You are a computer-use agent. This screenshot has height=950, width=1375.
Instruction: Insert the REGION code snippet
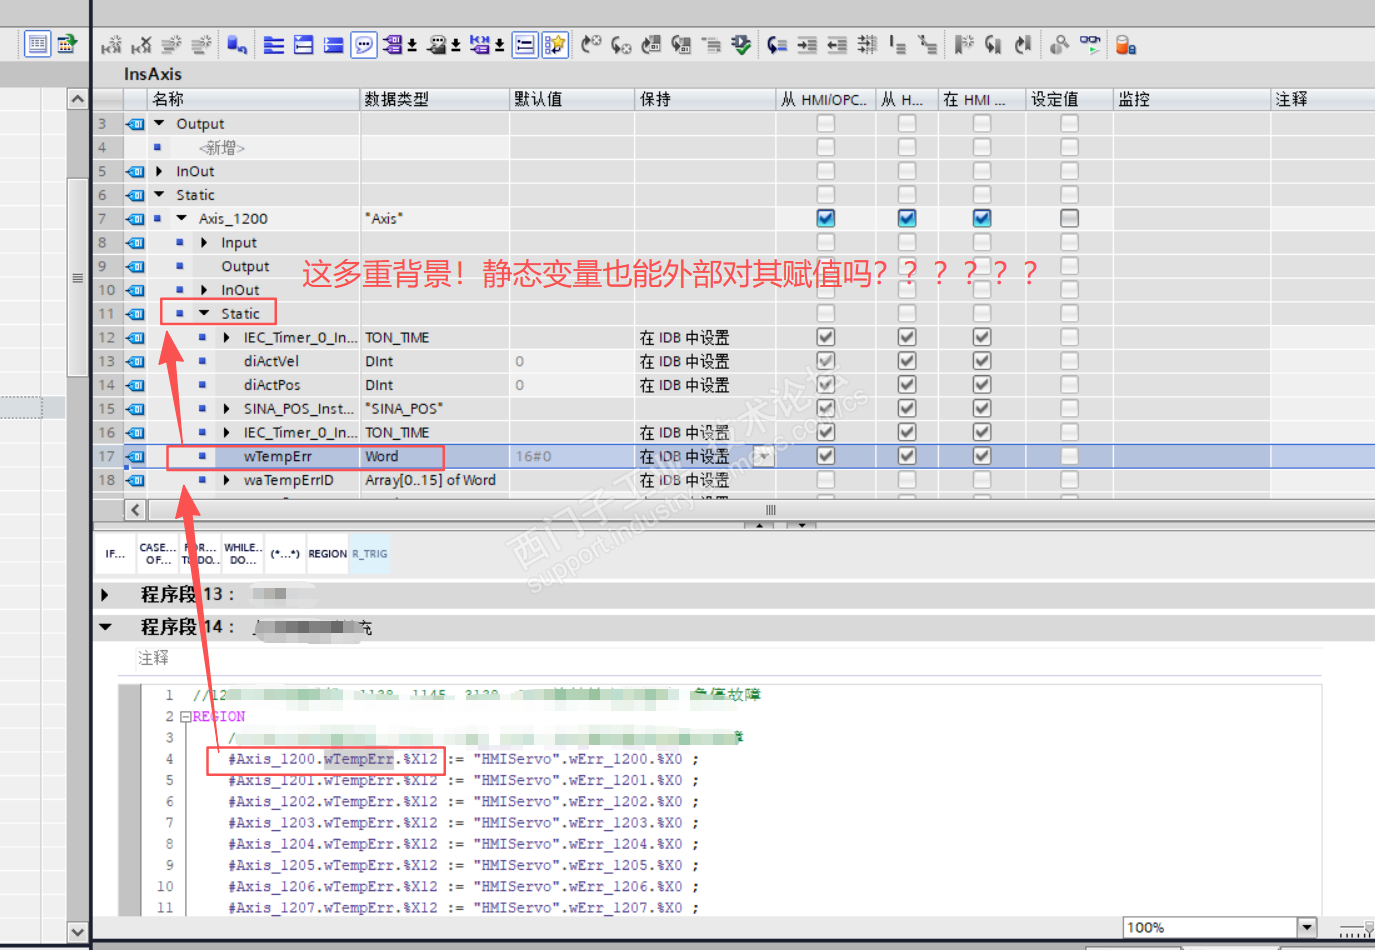(x=327, y=554)
